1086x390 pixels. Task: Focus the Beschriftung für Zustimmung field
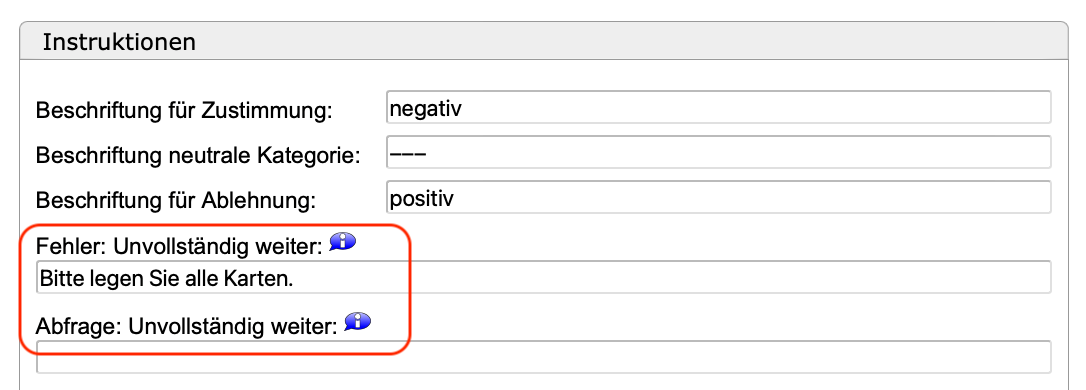pyautogui.click(x=718, y=107)
